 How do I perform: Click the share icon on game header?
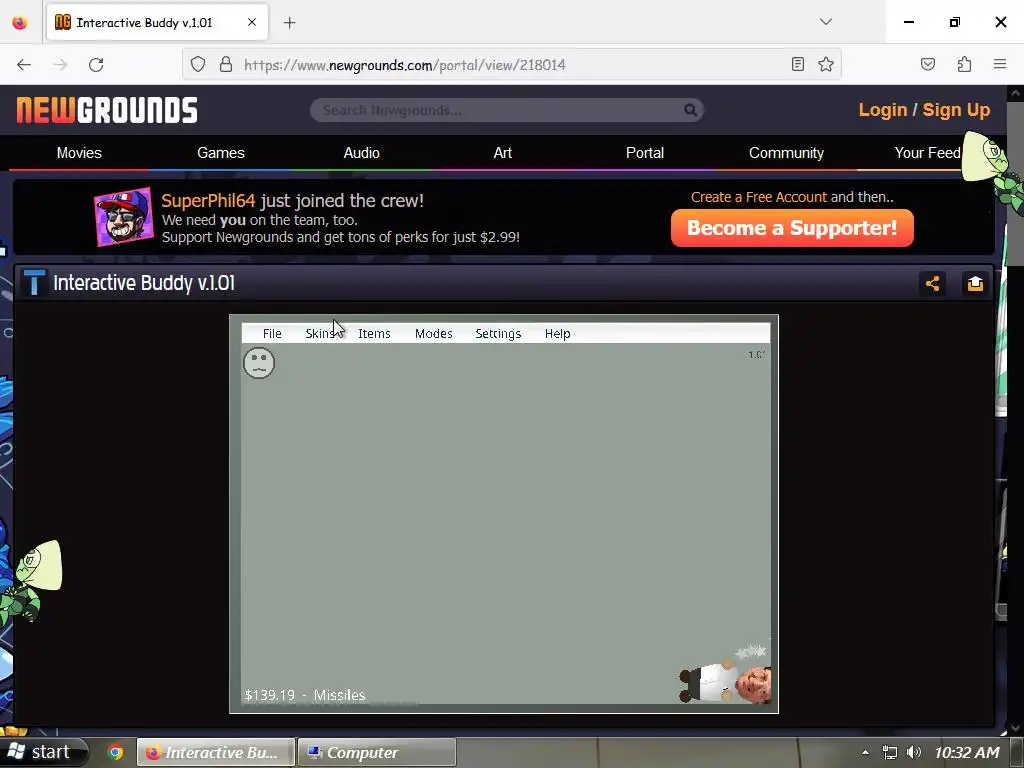(x=933, y=283)
